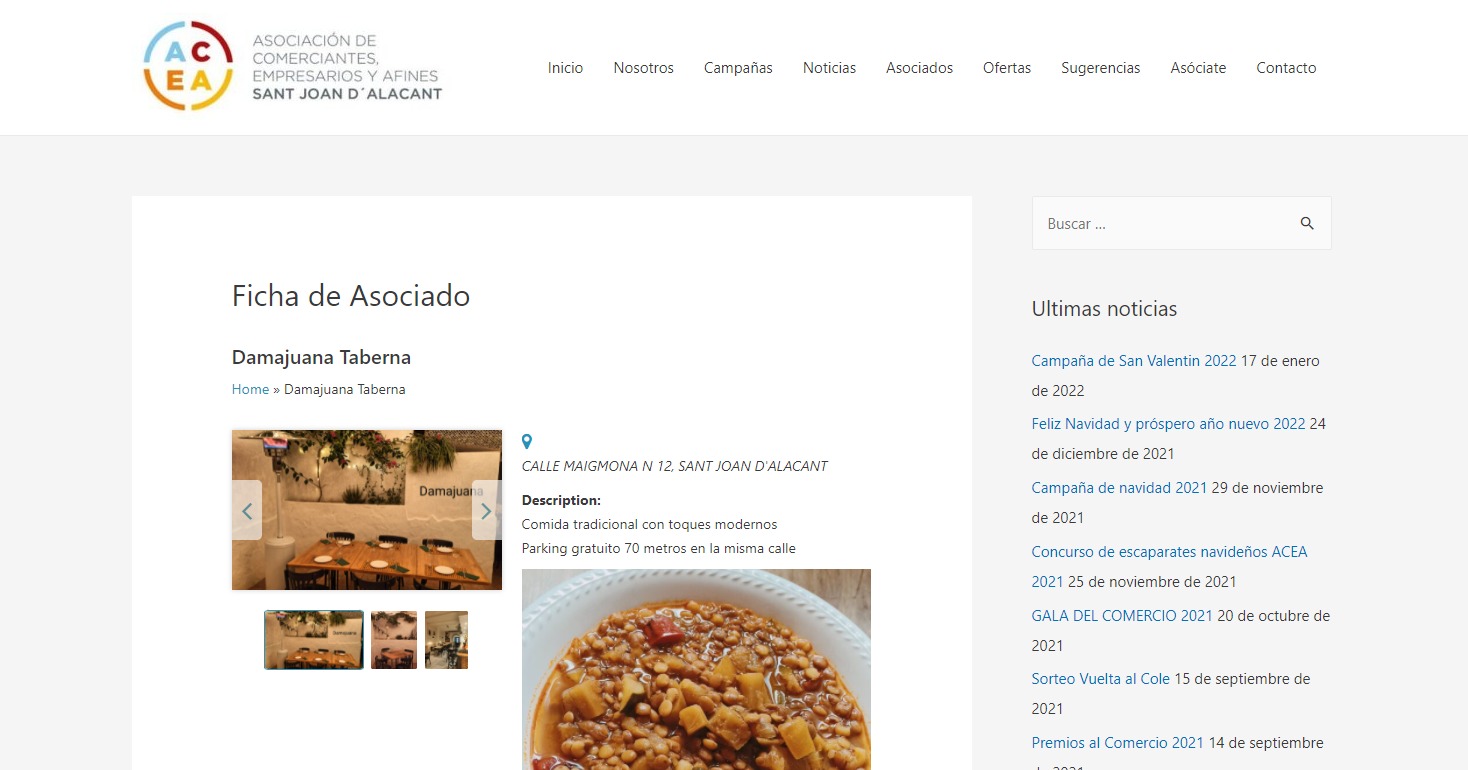Select the third gallery thumbnail

[x=446, y=640]
